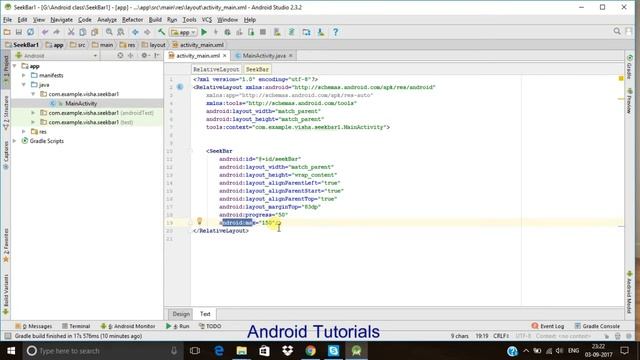The width and height of the screenshot is (640, 360).
Task: Expand the res folder
Action: 24,131
